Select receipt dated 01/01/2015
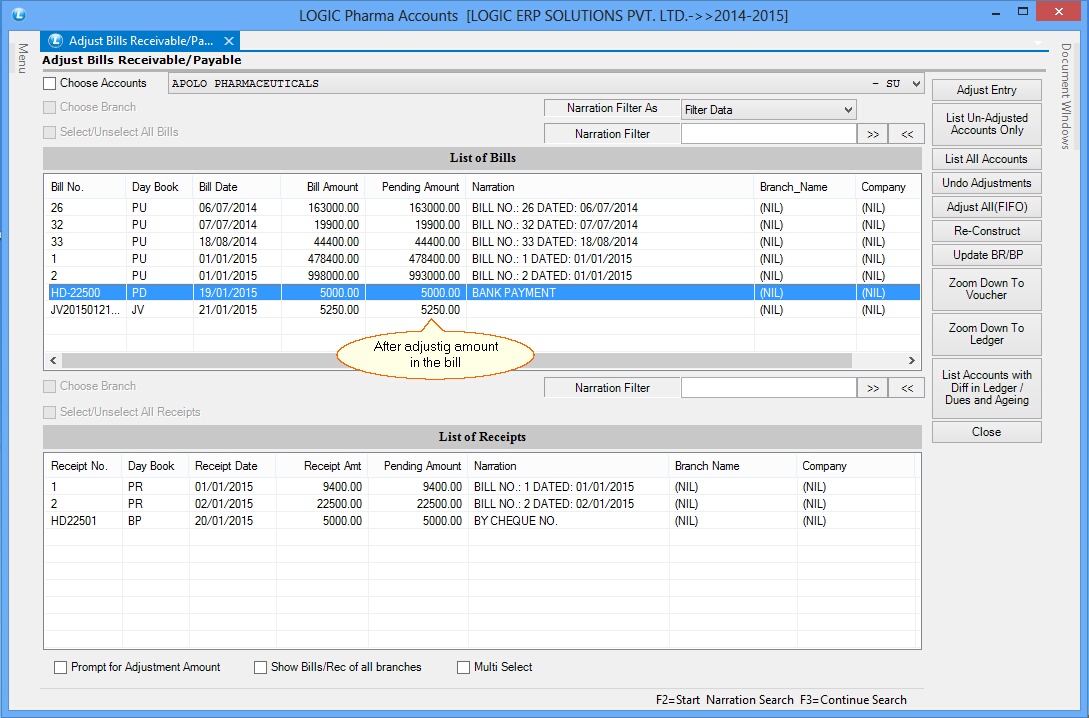1089x718 pixels. coord(481,487)
